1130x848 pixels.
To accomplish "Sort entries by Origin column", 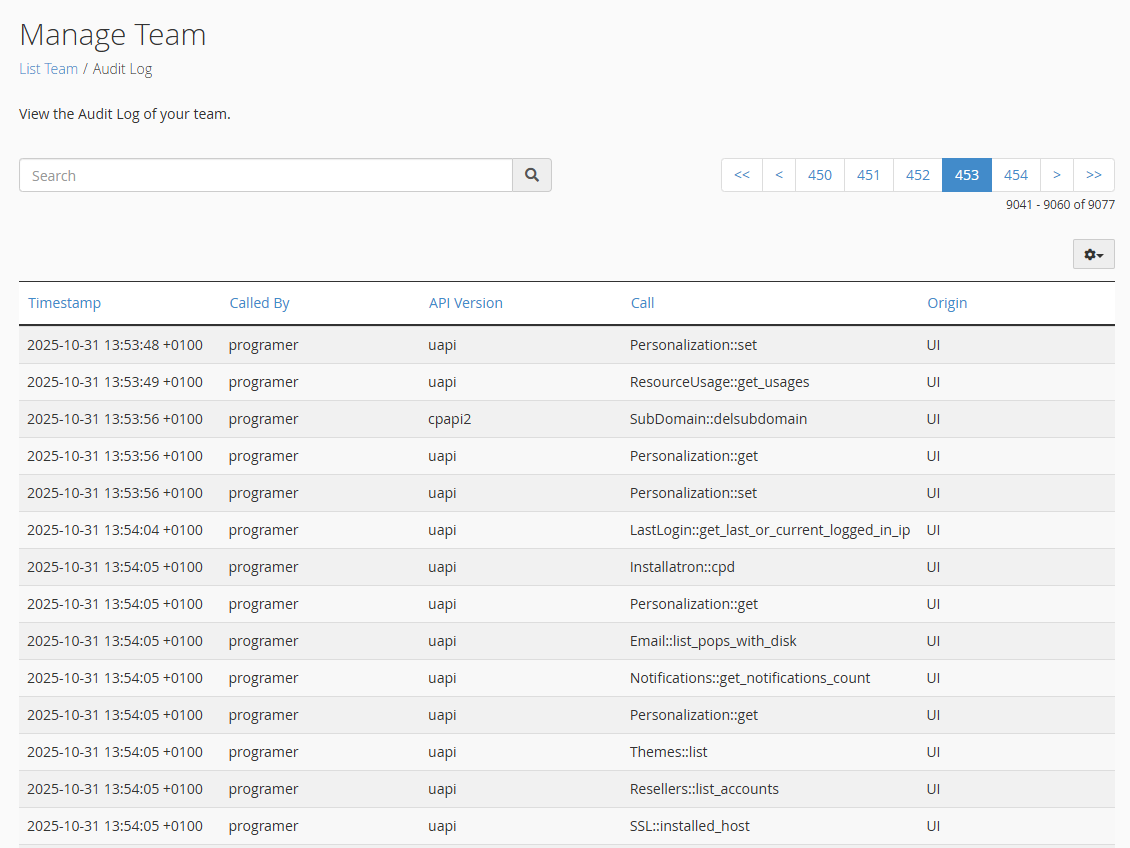I will click(946, 303).
